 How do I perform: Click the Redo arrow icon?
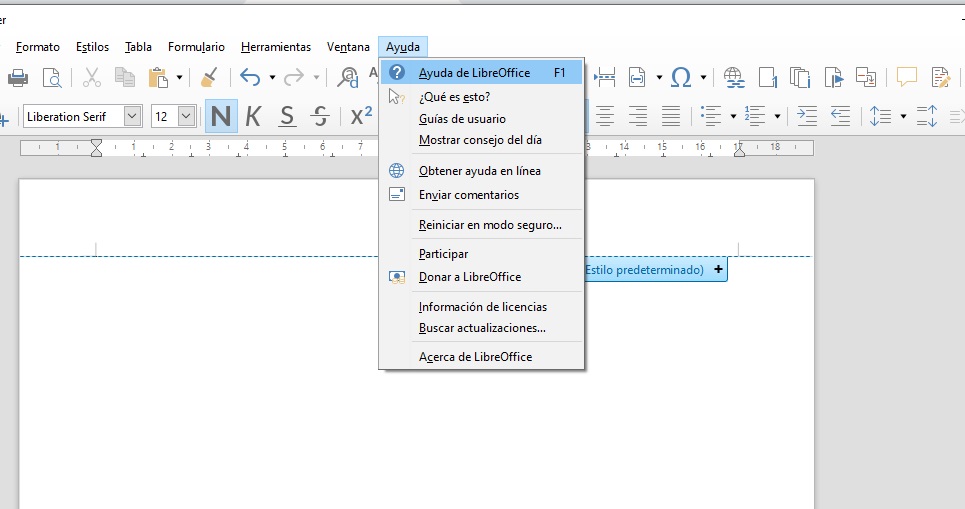(x=294, y=78)
